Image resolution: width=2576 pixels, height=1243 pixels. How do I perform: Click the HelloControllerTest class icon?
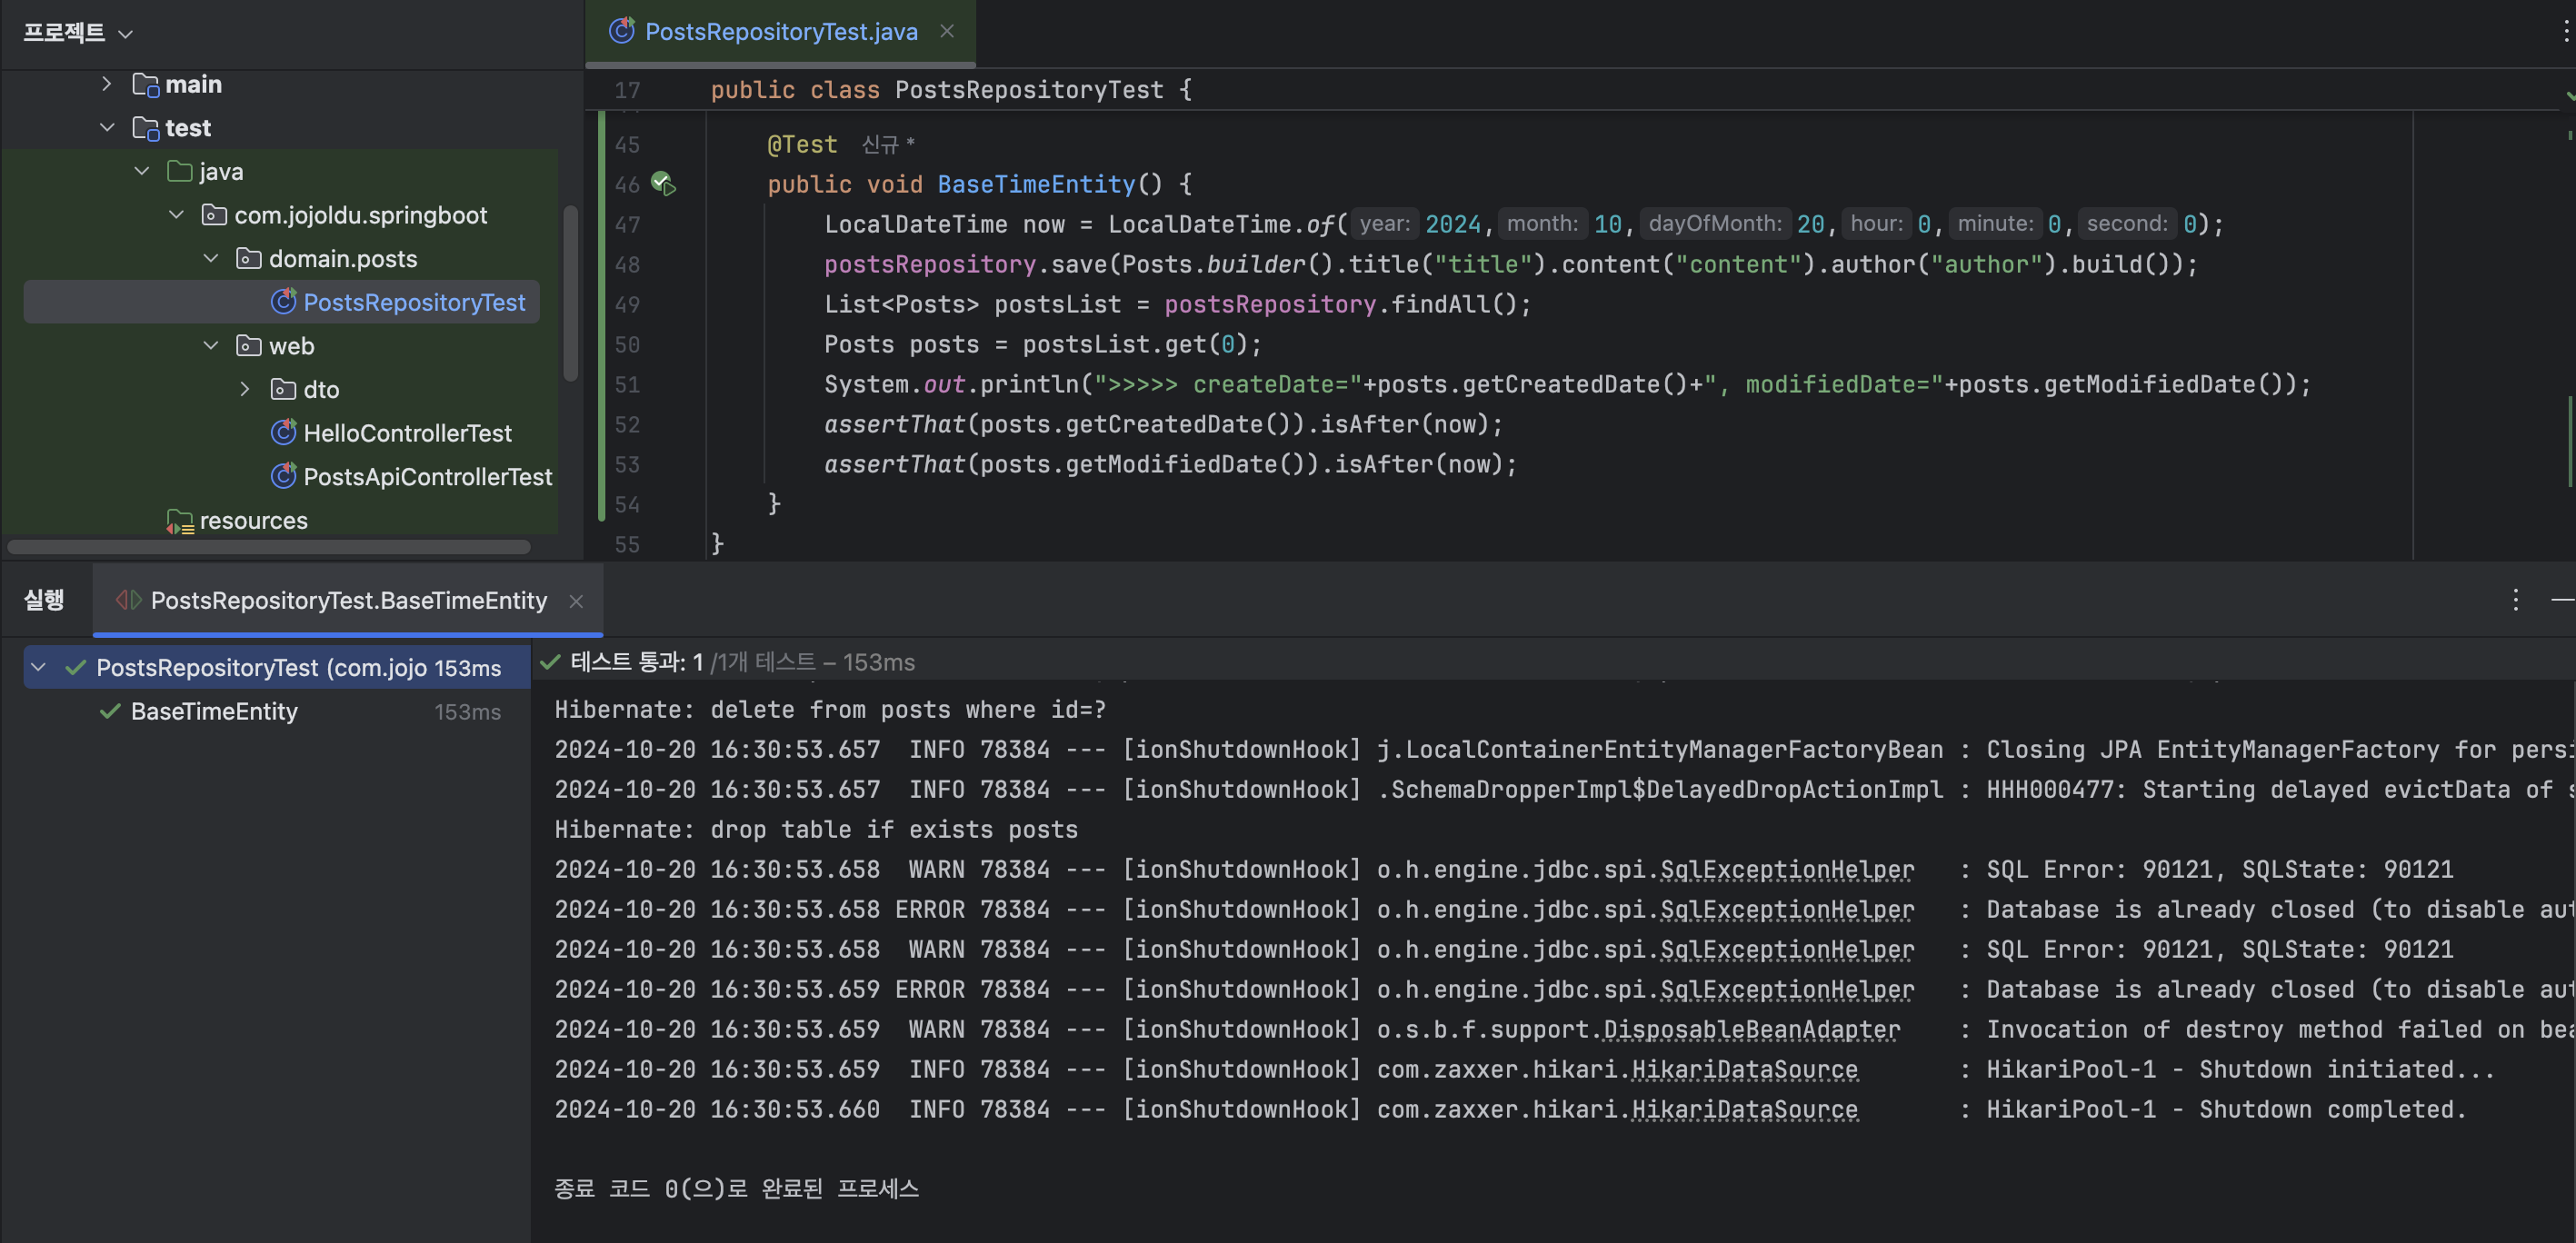[284, 433]
